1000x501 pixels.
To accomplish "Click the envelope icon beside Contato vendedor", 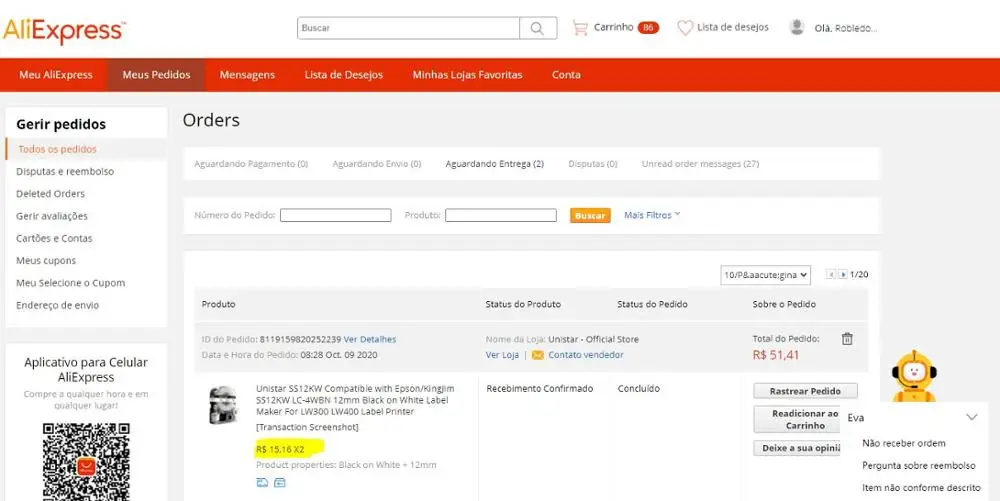I will click(x=538, y=355).
